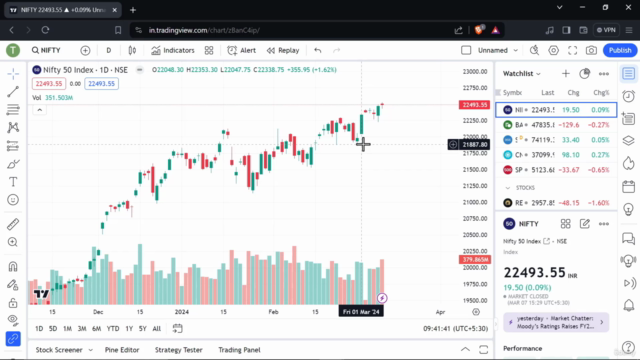Viewport: 640px width, 360px height.
Task: Click the Publish button
Action: pos(620,50)
